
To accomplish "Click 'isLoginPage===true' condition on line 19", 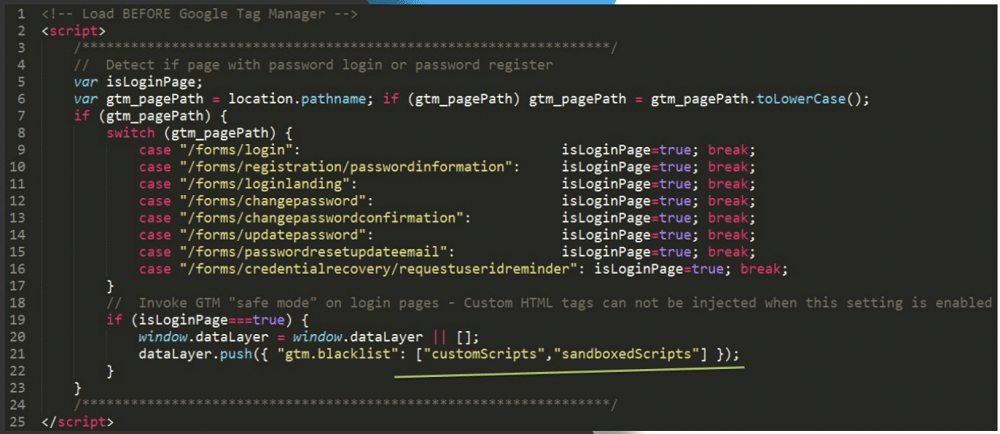I will click(216, 320).
